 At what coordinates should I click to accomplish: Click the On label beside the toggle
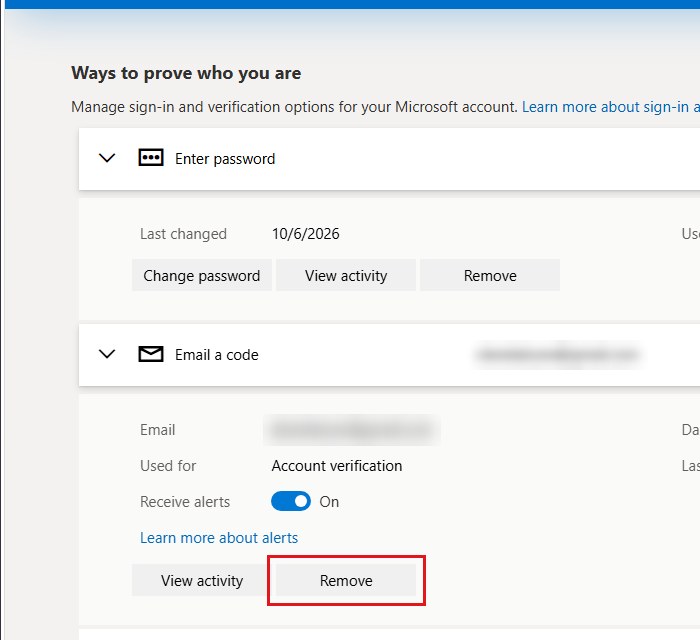tap(329, 502)
